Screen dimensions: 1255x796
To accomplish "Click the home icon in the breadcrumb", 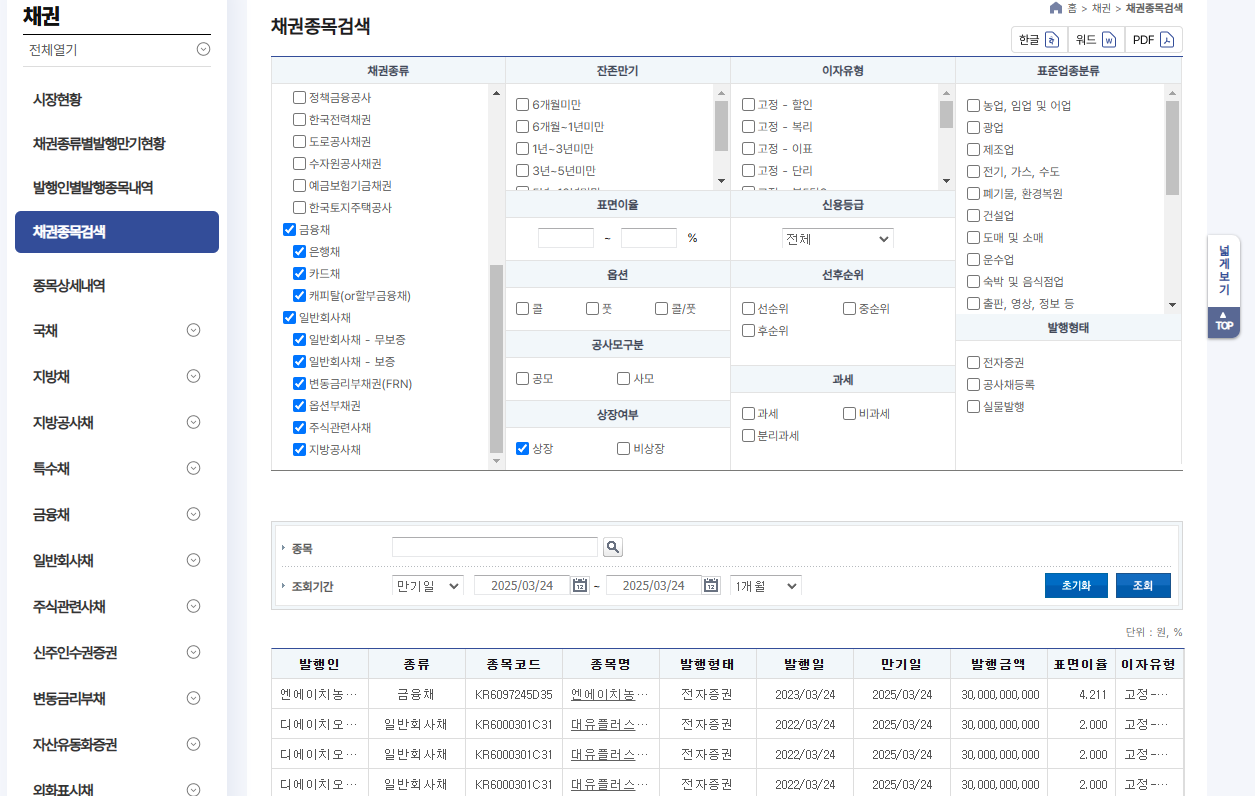I will (1056, 8).
